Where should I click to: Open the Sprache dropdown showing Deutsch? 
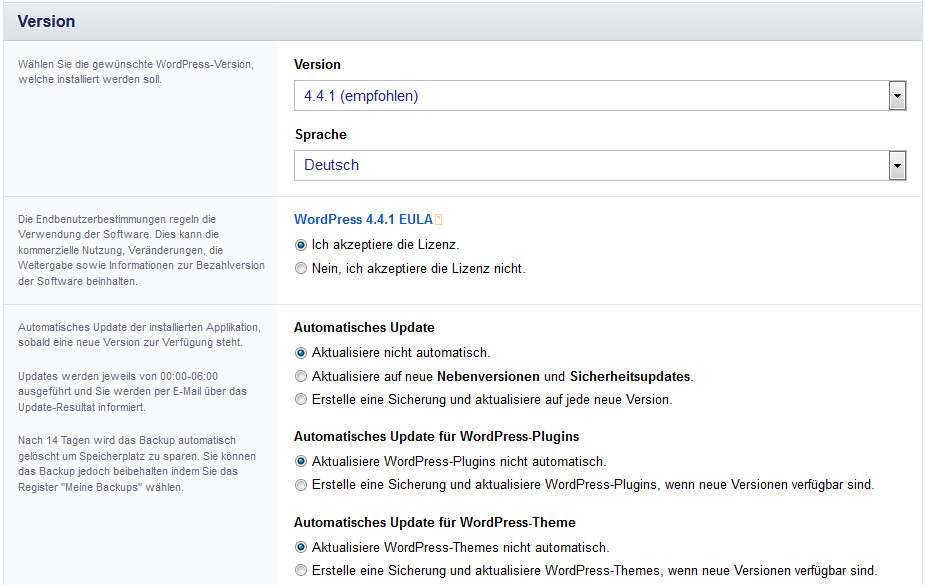pyautogui.click(x=600, y=165)
